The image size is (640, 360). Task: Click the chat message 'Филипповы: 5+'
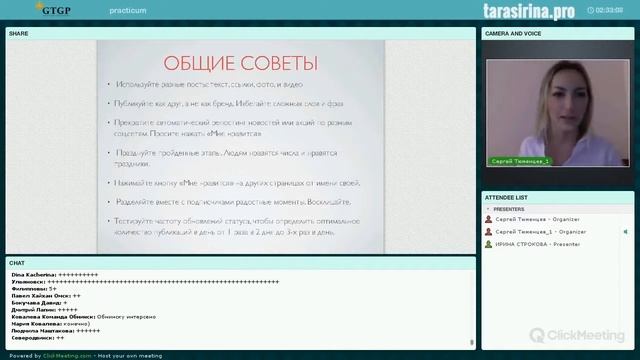coord(34,289)
